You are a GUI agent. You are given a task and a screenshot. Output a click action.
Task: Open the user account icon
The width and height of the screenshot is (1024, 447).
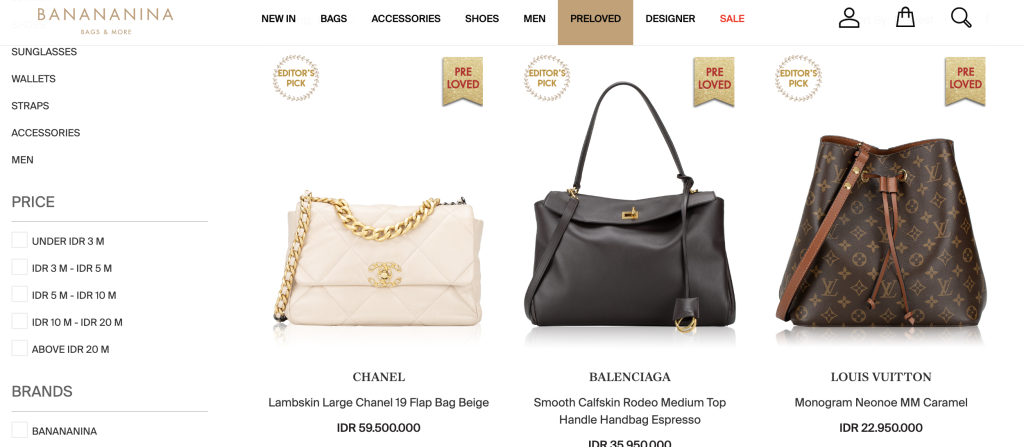point(848,18)
